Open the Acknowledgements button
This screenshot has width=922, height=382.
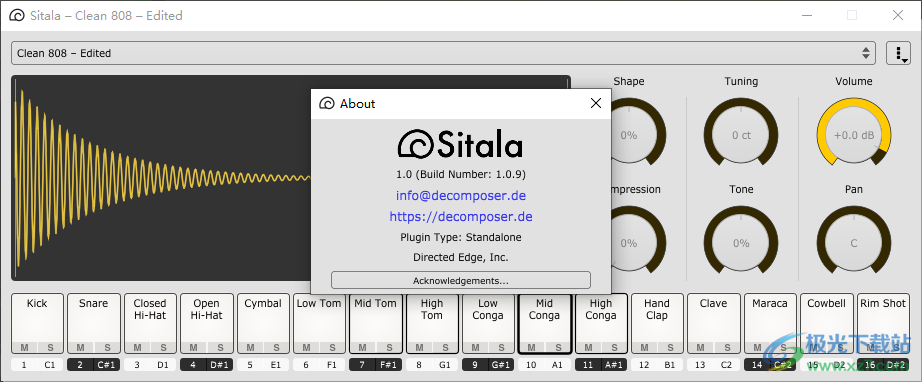tap(460, 280)
